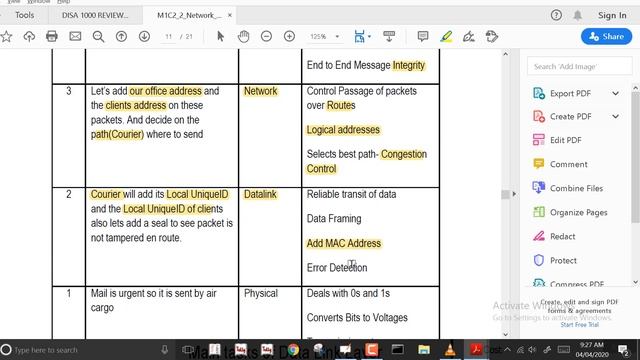
Task: Add a sticky note comment
Action: (x=423, y=36)
